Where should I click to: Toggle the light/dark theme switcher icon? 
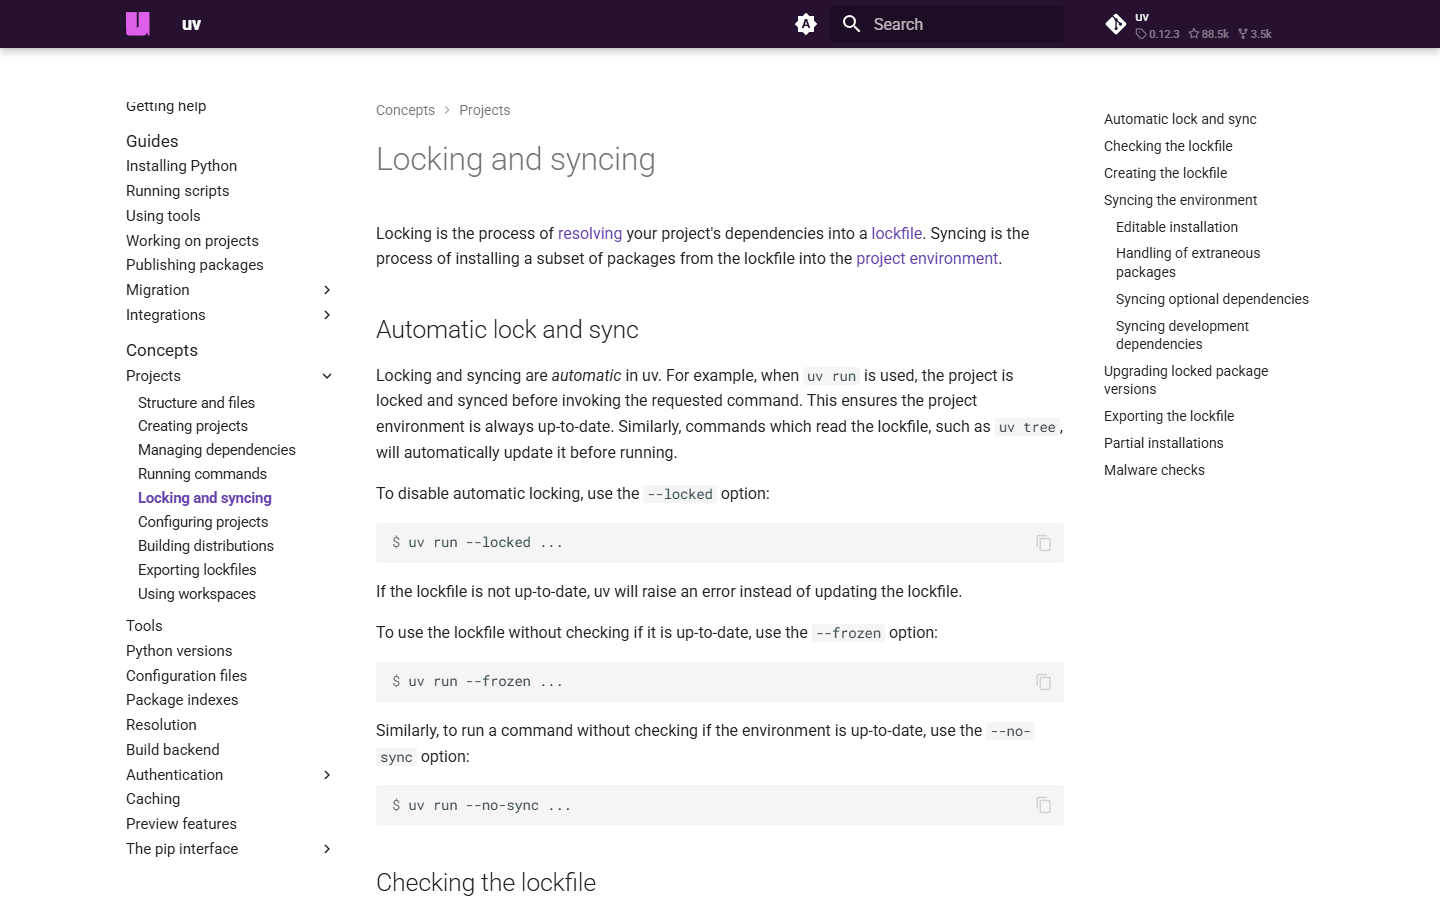point(806,24)
